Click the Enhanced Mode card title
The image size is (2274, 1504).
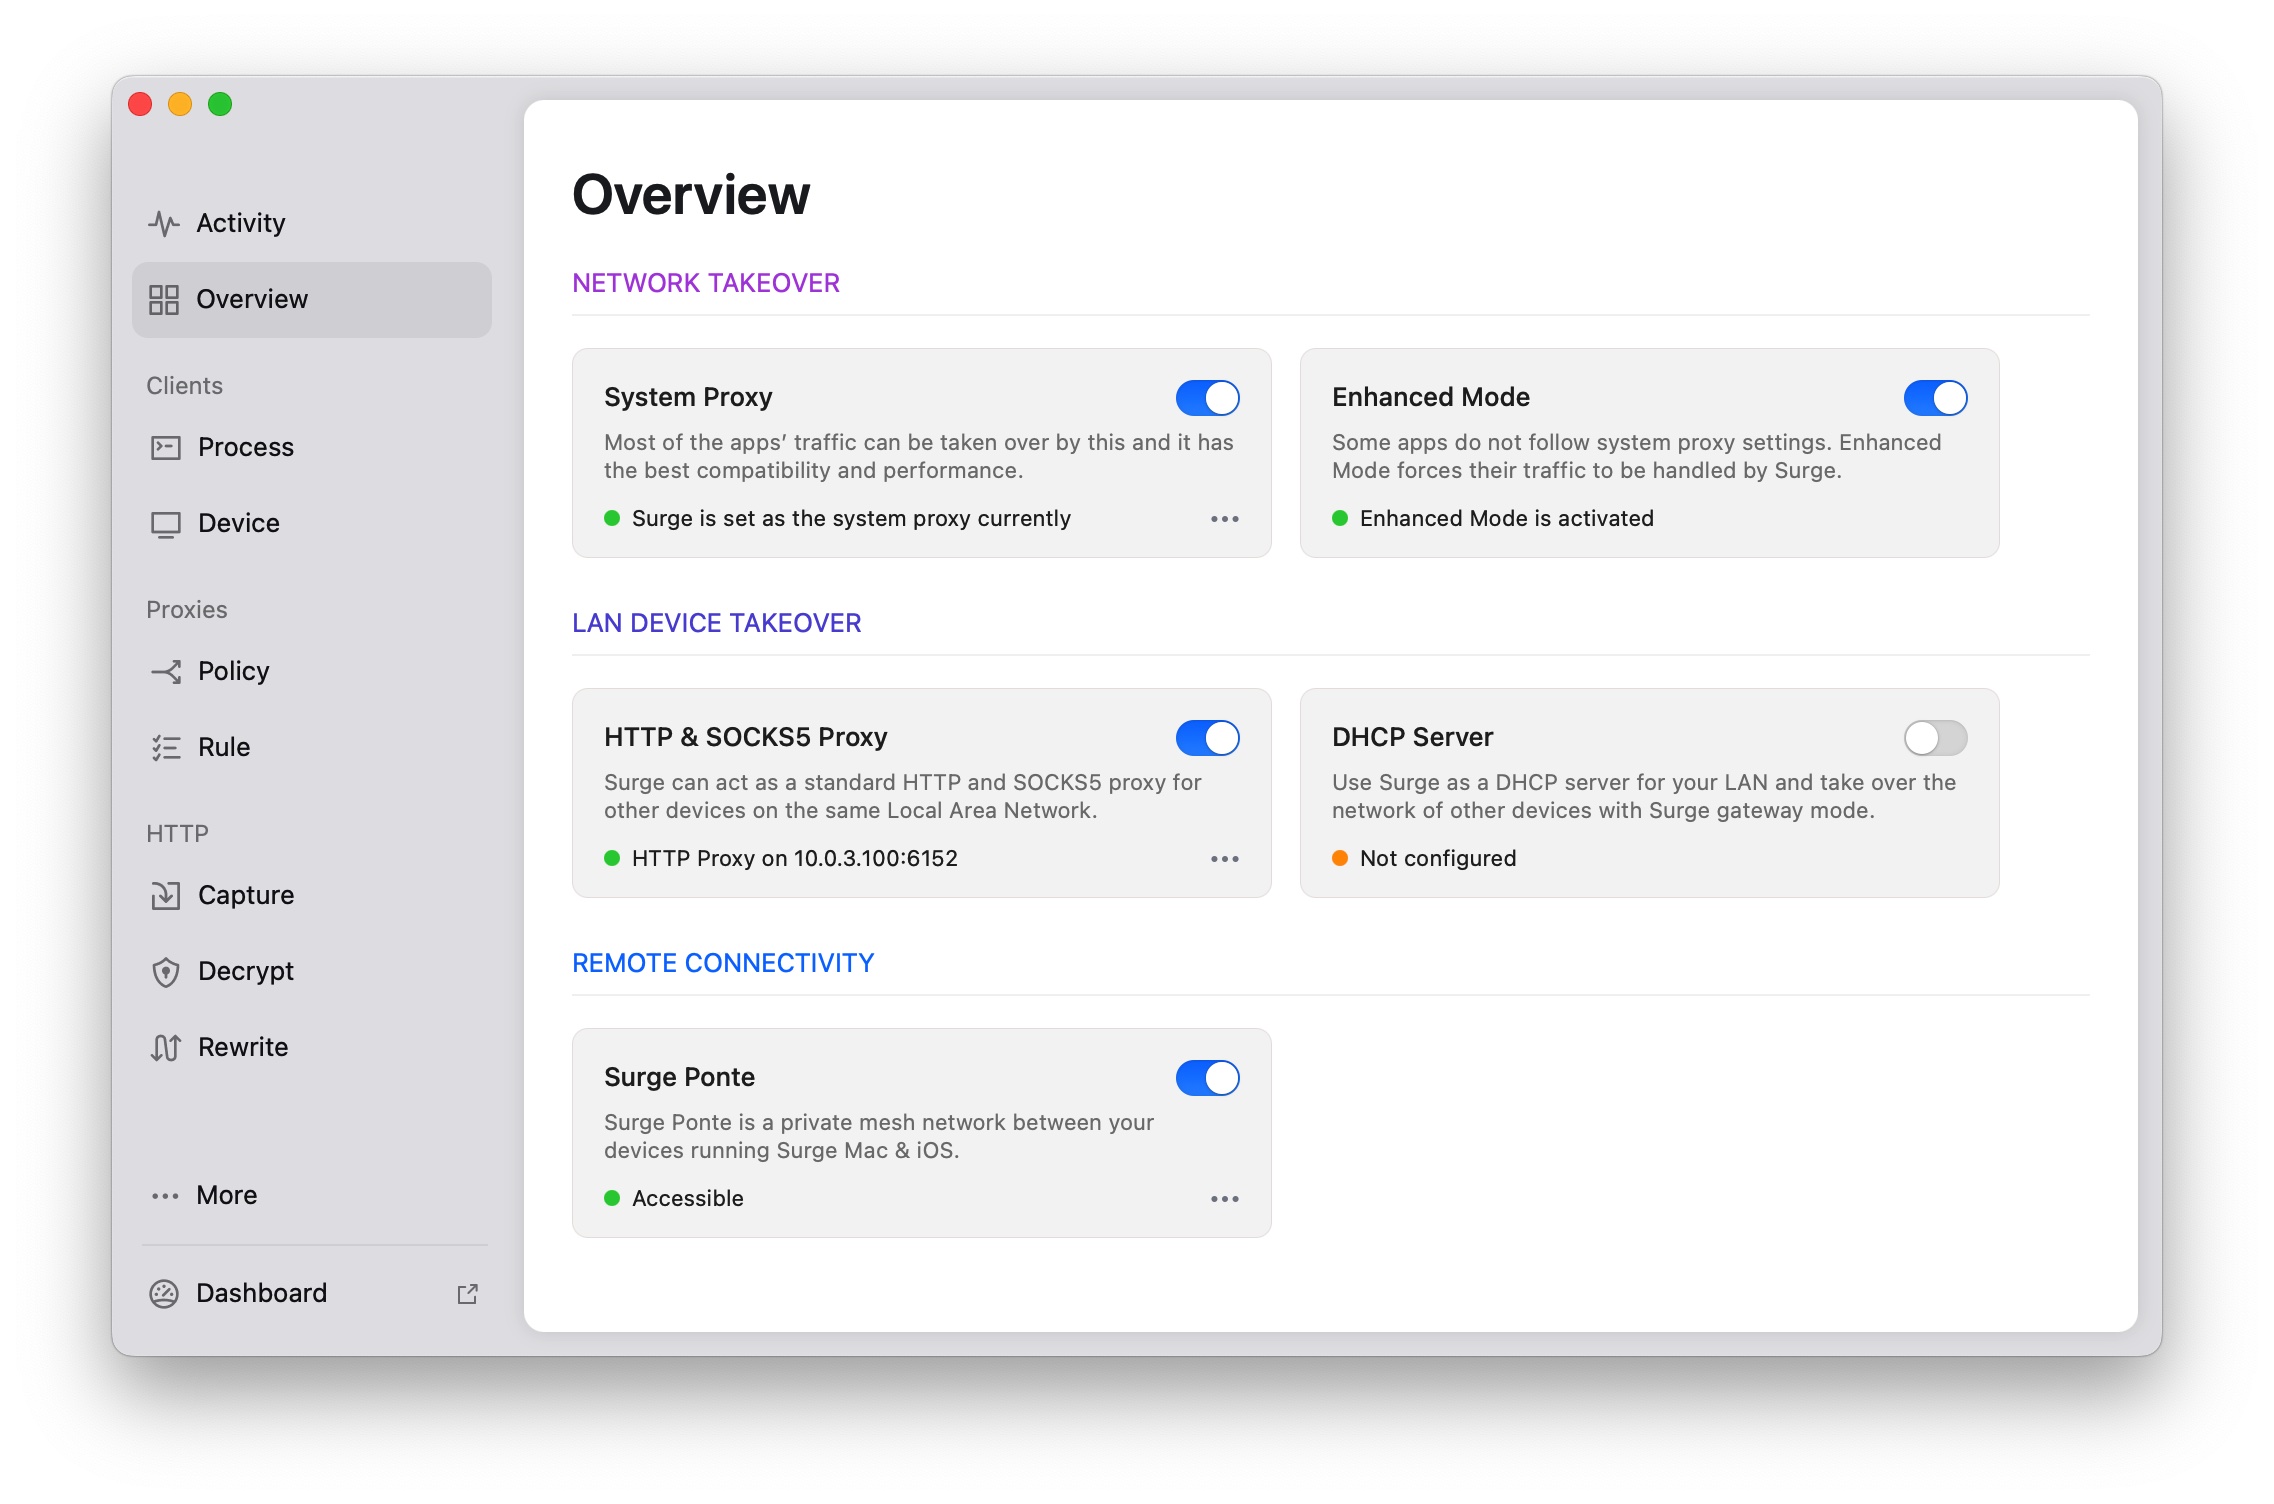point(1431,397)
